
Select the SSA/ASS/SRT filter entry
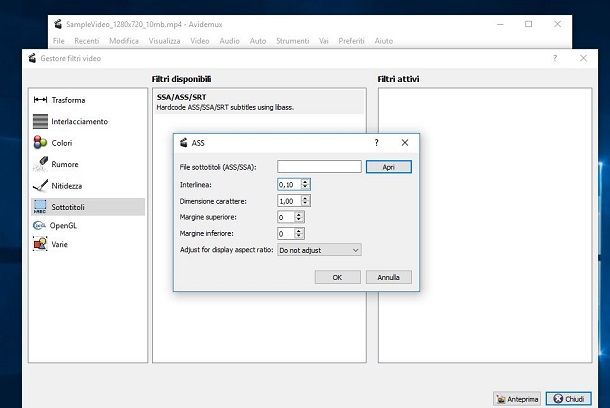point(259,102)
